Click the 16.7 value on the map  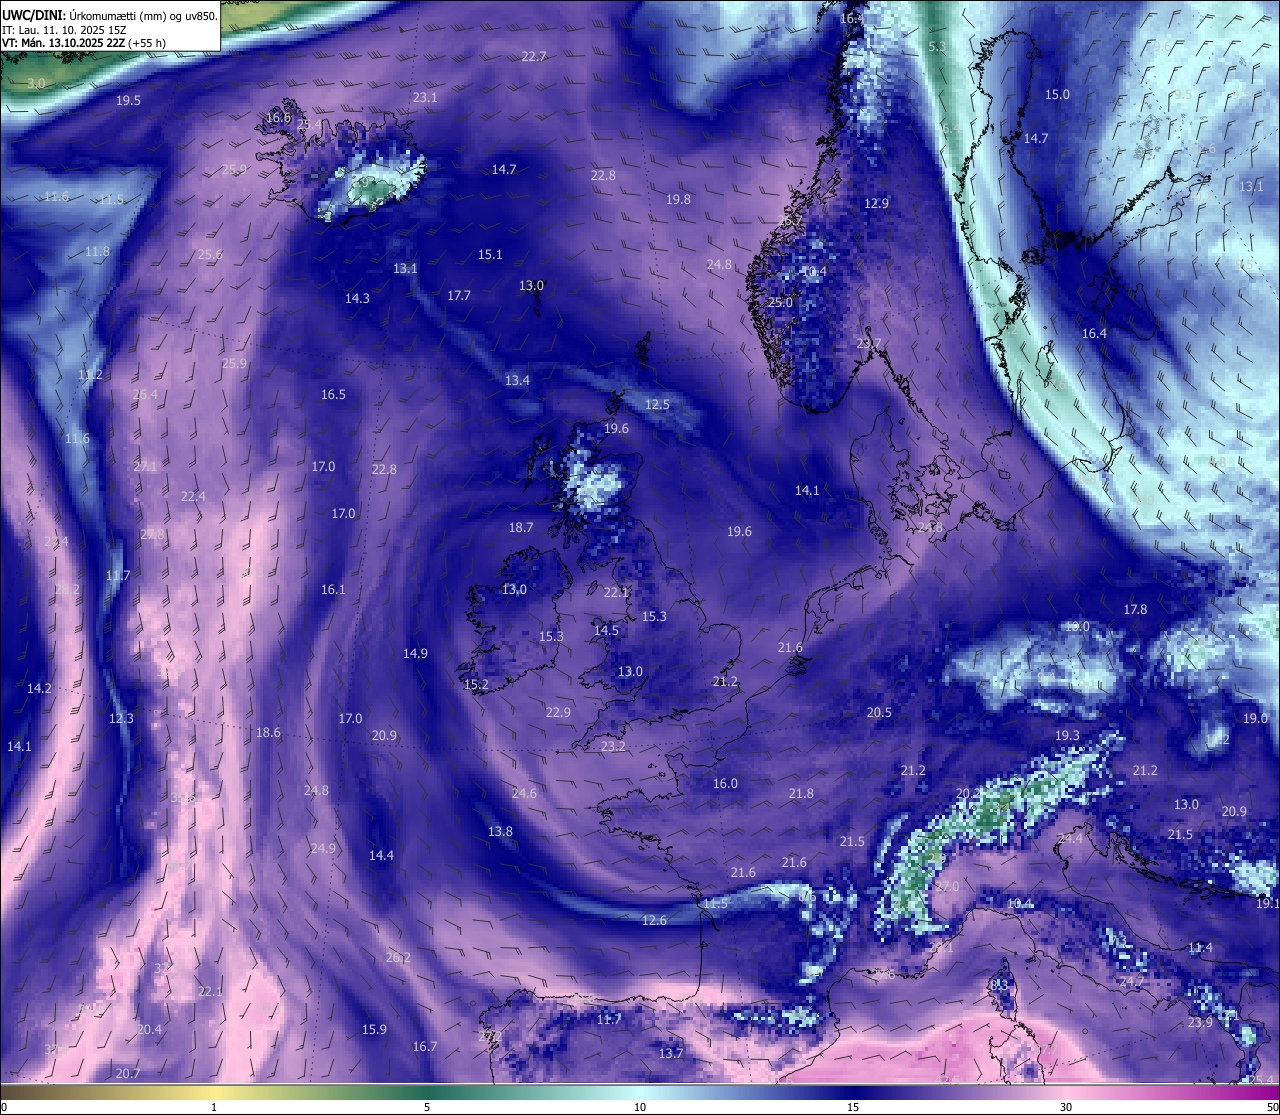point(425,1047)
